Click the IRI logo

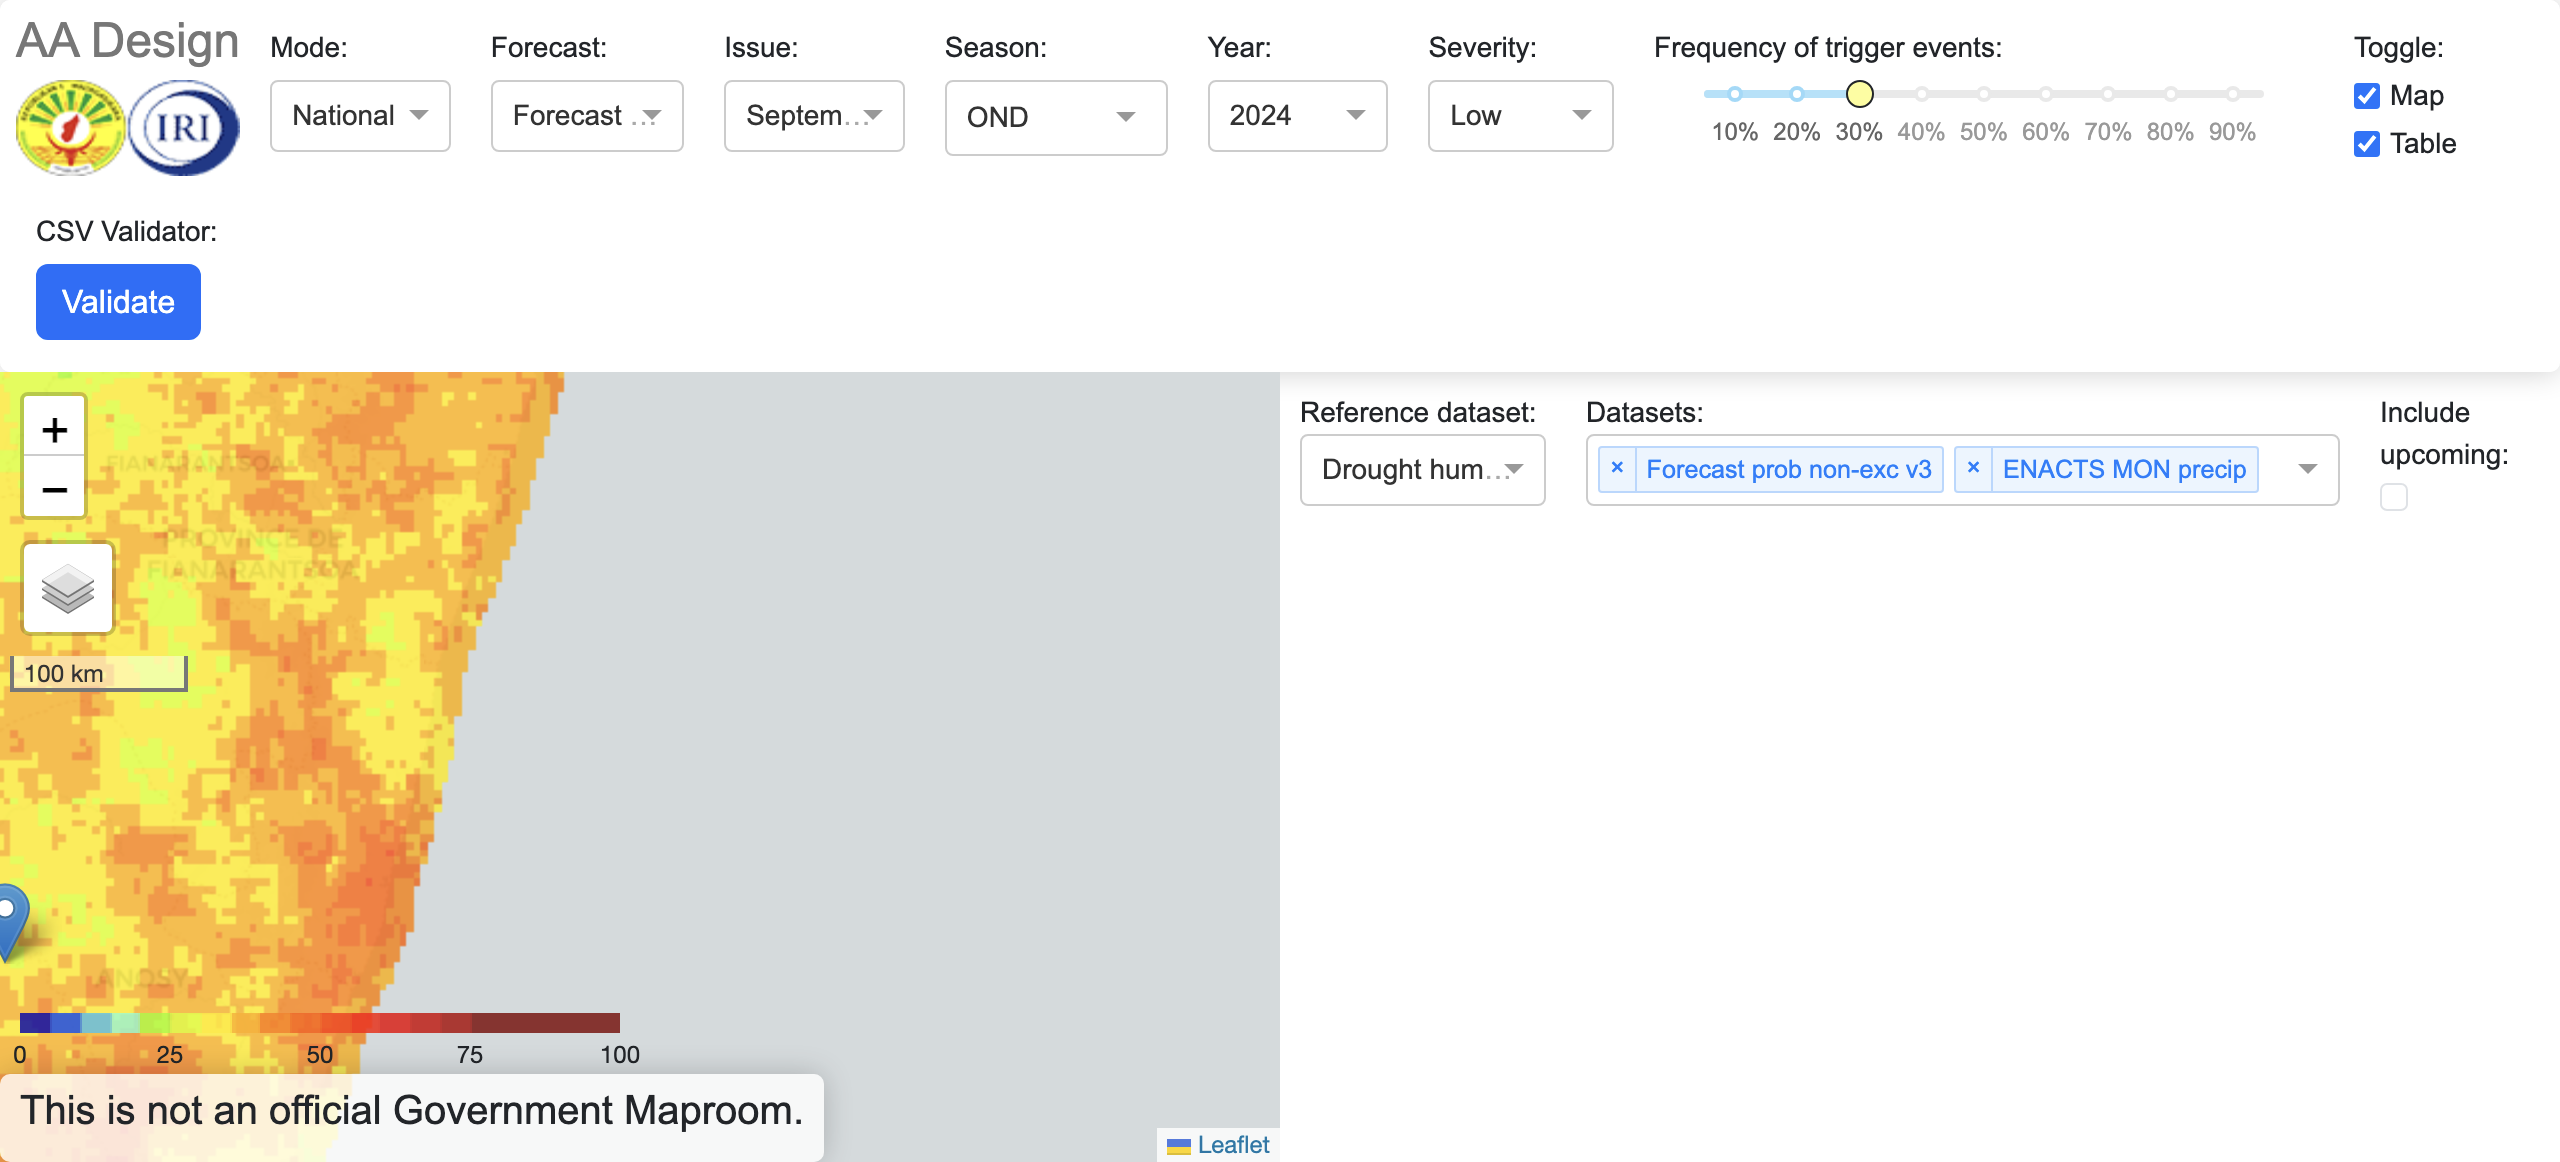(x=184, y=128)
